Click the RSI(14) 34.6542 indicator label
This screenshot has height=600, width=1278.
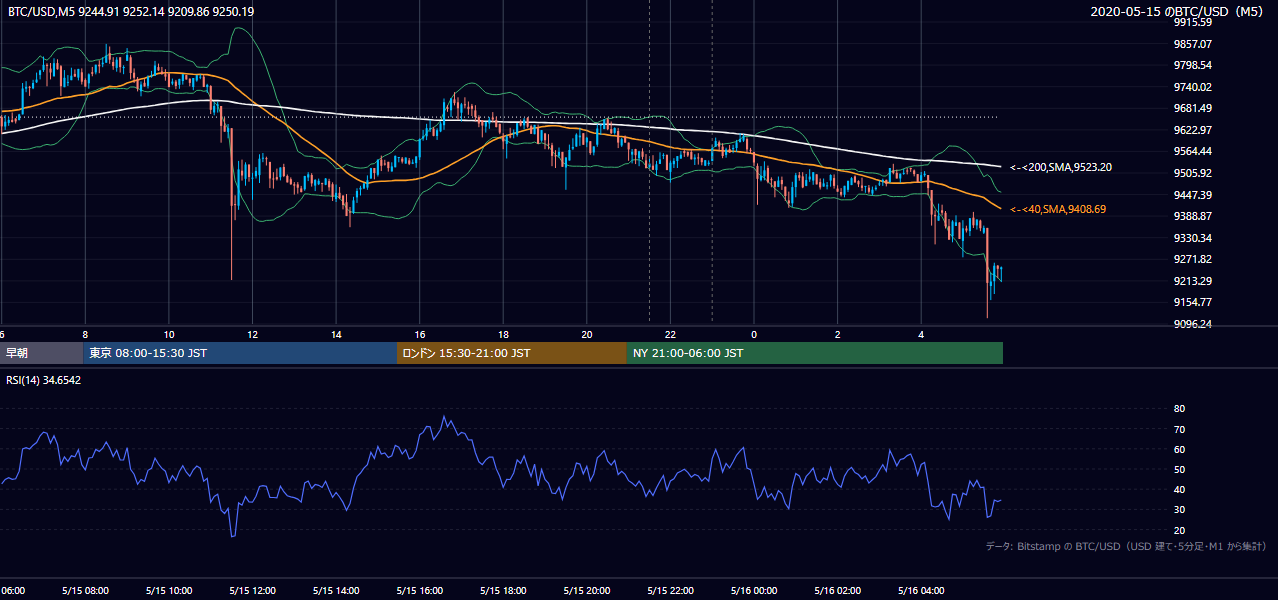click(x=44, y=381)
